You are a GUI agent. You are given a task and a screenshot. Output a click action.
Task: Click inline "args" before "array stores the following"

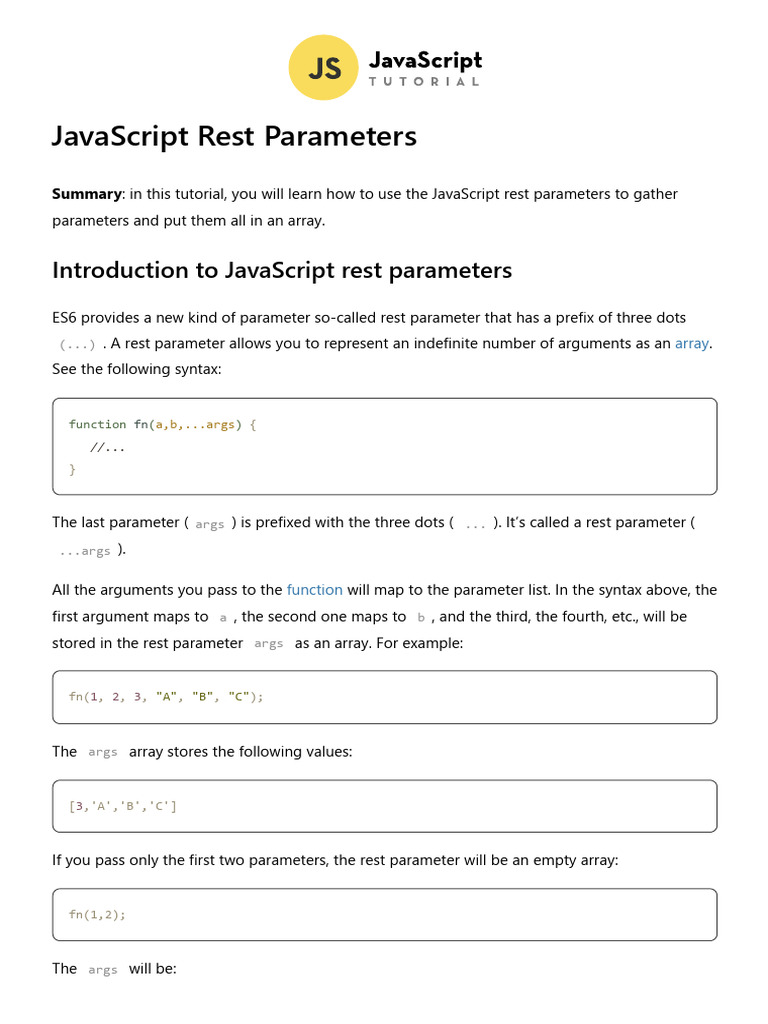pyautogui.click(x=103, y=752)
